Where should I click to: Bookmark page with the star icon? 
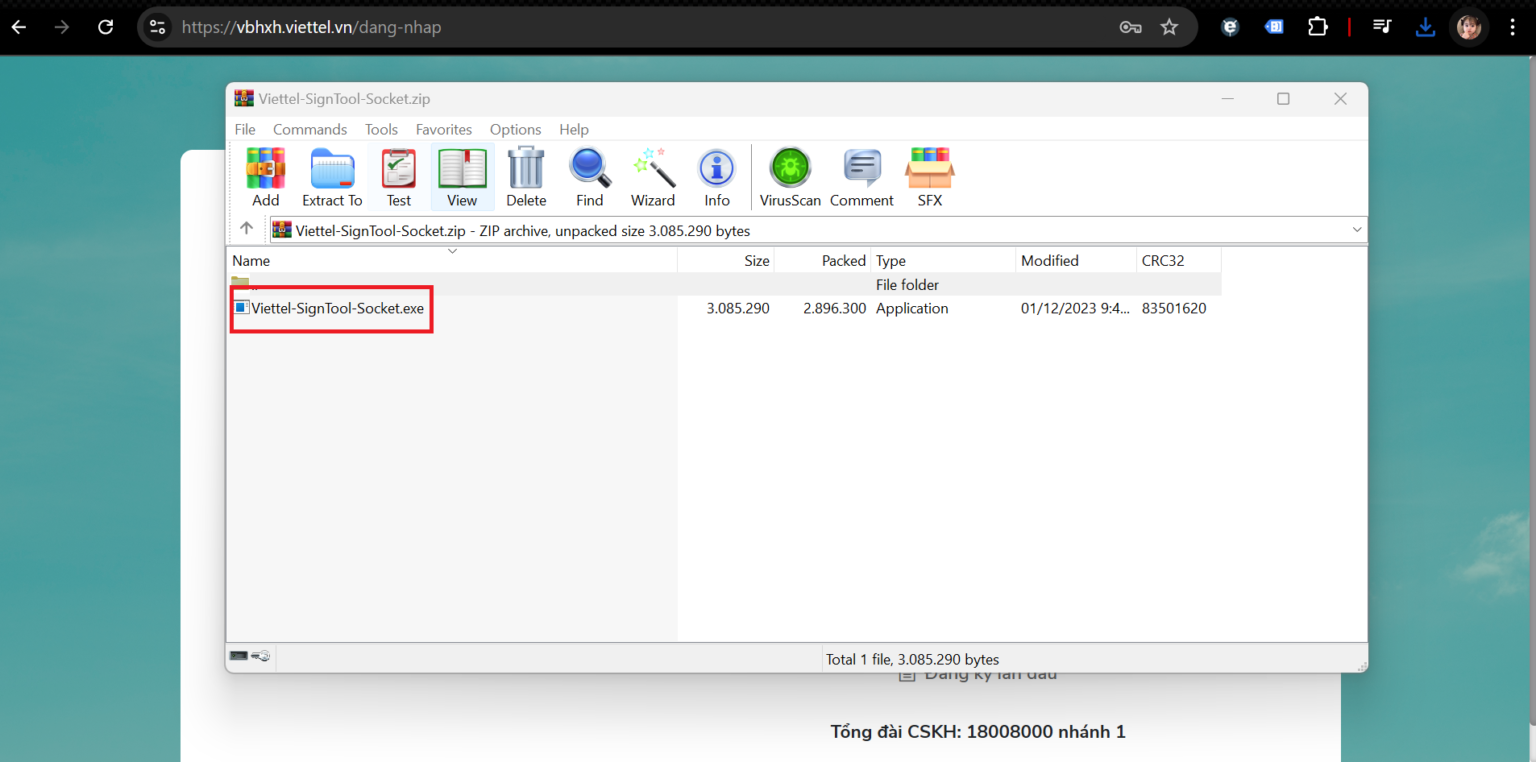point(1169,27)
